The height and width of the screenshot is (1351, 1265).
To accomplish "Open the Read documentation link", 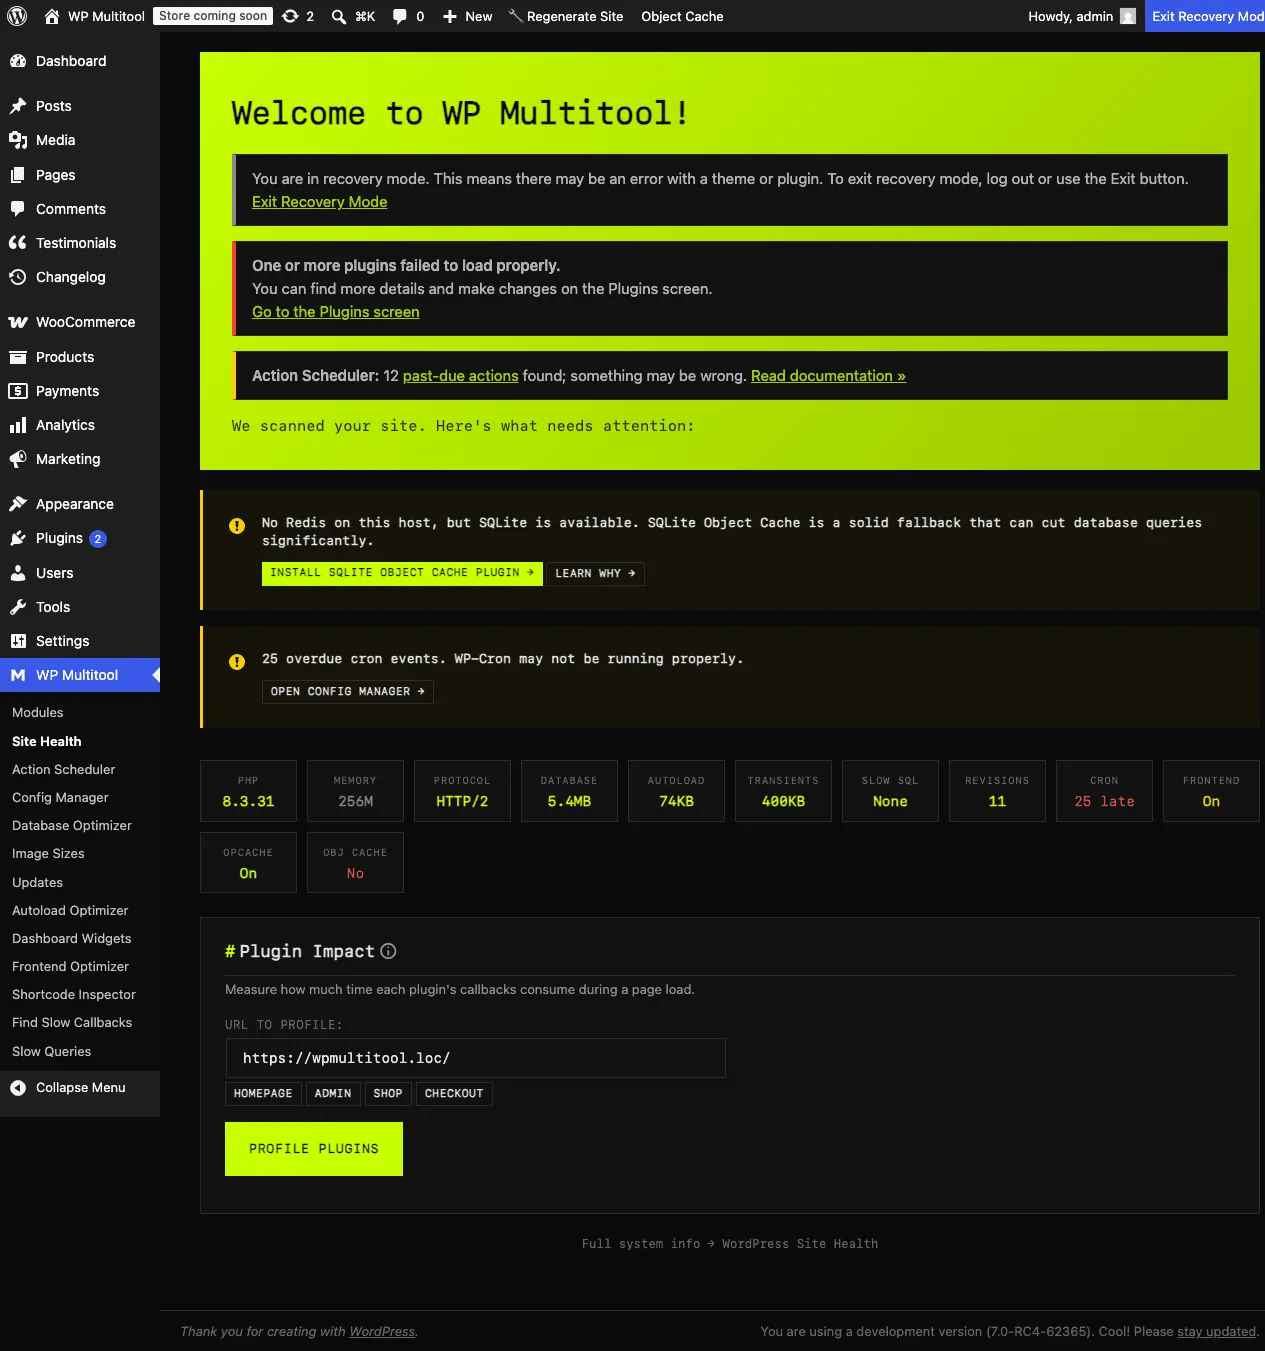I will click(x=828, y=376).
